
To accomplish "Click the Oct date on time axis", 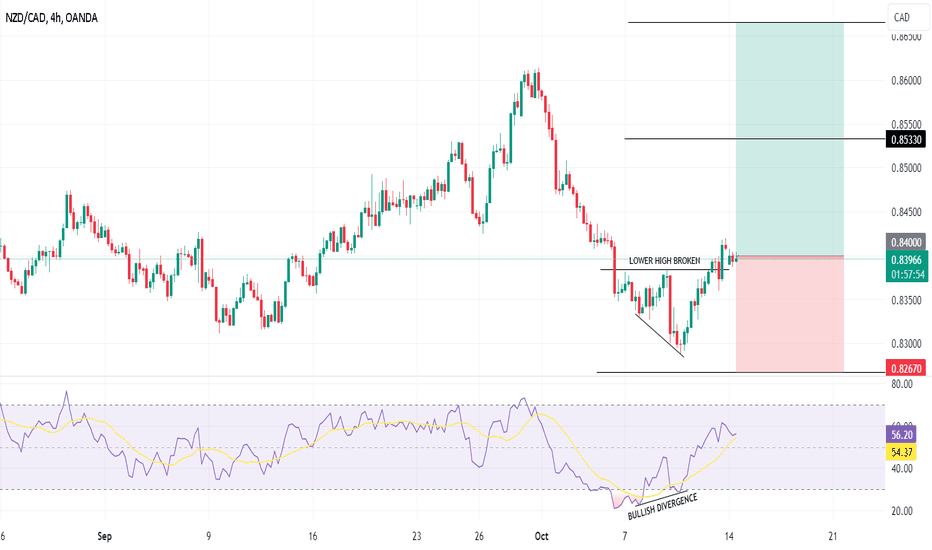I will (541, 536).
